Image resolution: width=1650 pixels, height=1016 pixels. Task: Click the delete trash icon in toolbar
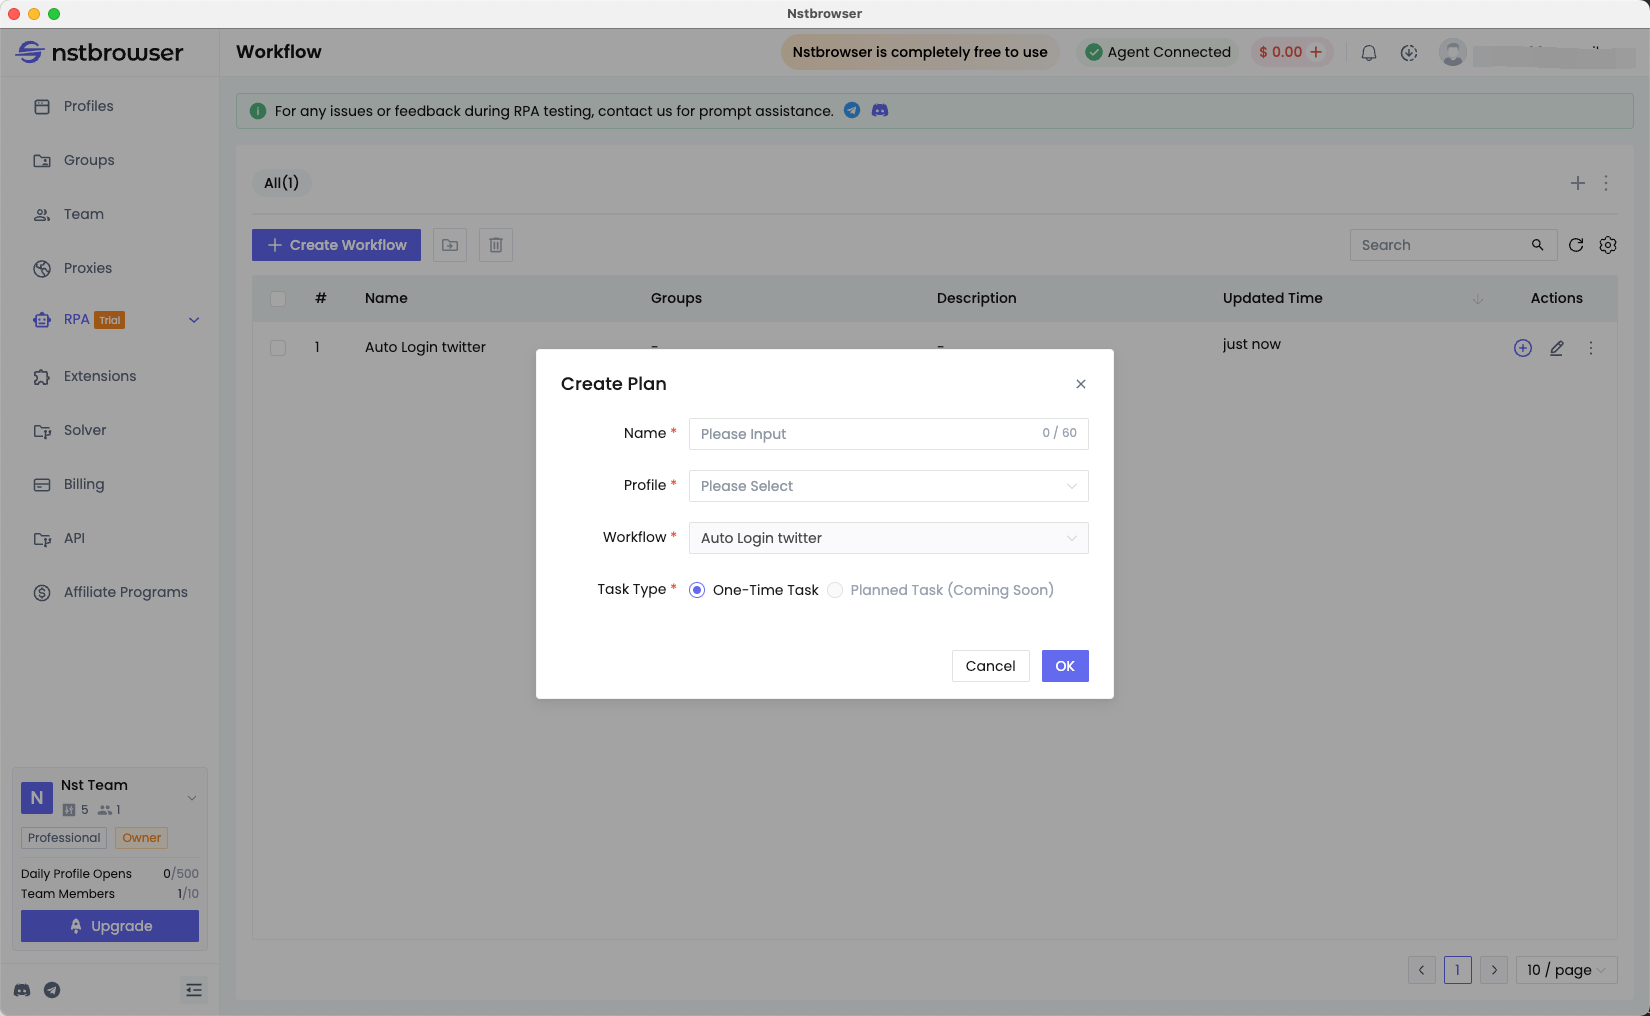496,245
